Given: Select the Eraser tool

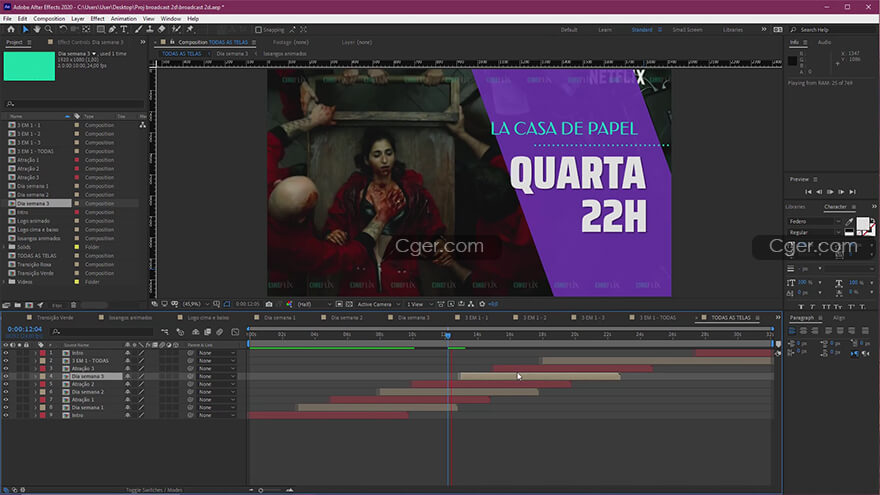Looking at the screenshot, I should 162,29.
